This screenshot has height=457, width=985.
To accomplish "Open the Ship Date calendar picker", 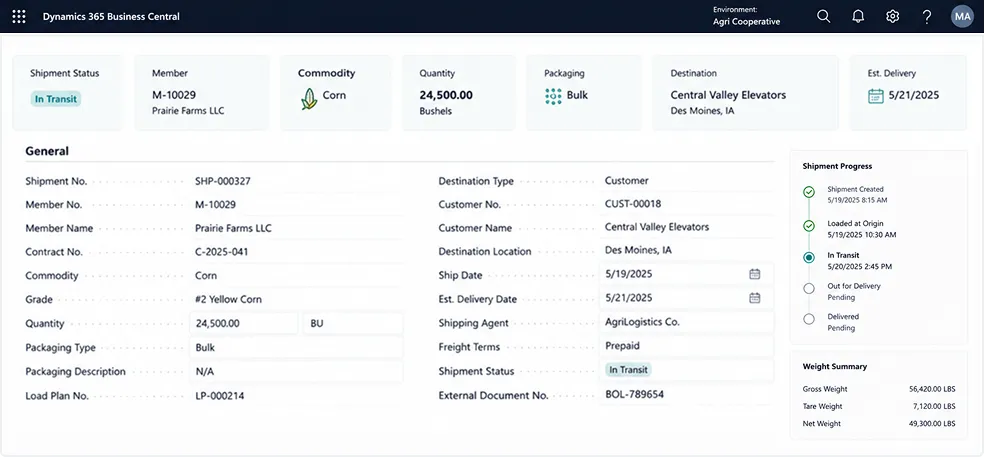I will click(754, 274).
